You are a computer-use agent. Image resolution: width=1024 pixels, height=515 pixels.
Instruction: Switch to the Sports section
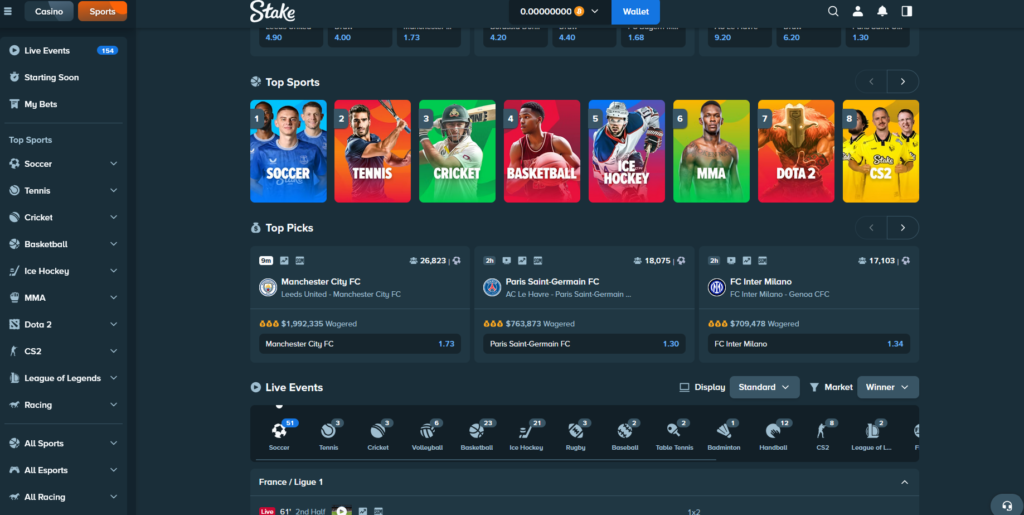click(x=102, y=12)
